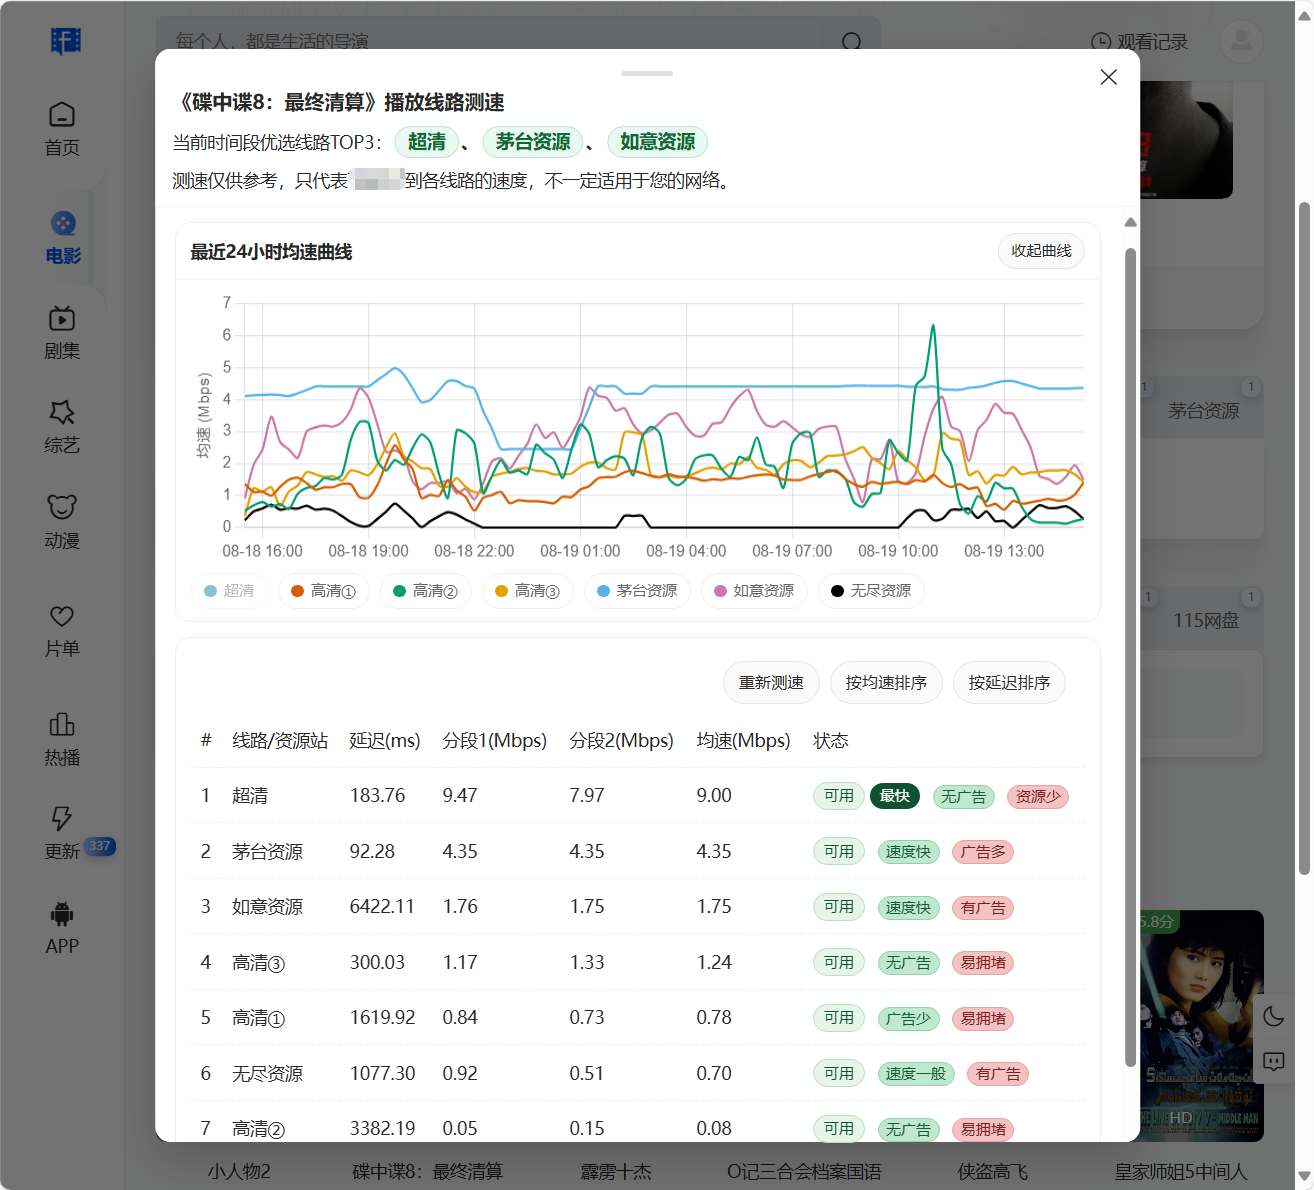The width and height of the screenshot is (1314, 1190).
Task: Click 高清③ row name in table
Action: click(x=259, y=963)
